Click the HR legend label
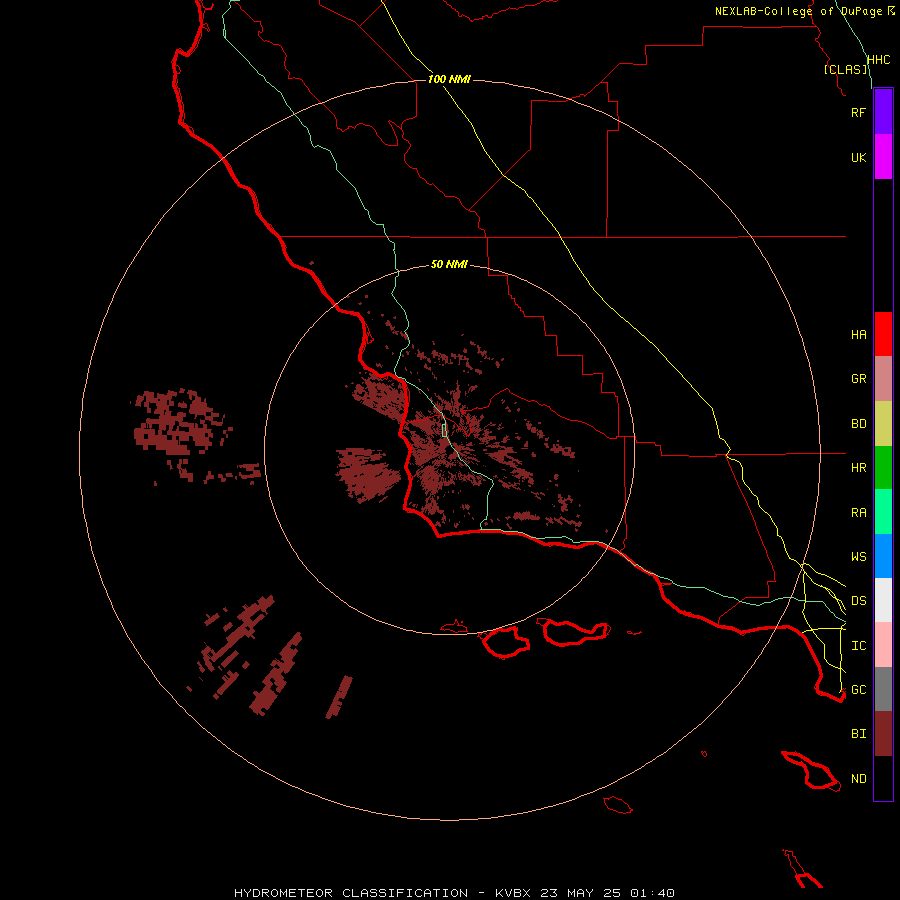 pyautogui.click(x=859, y=468)
